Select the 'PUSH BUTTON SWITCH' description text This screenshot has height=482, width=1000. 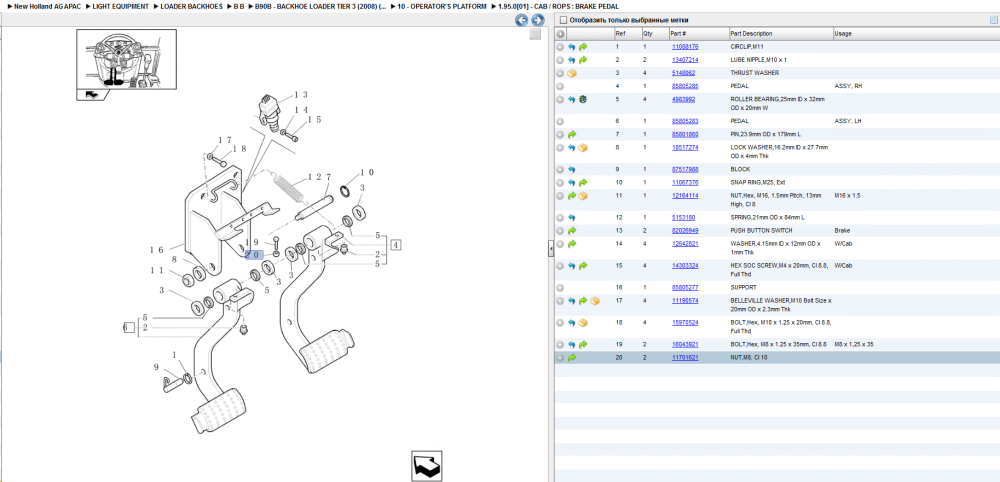pyautogui.click(x=760, y=231)
